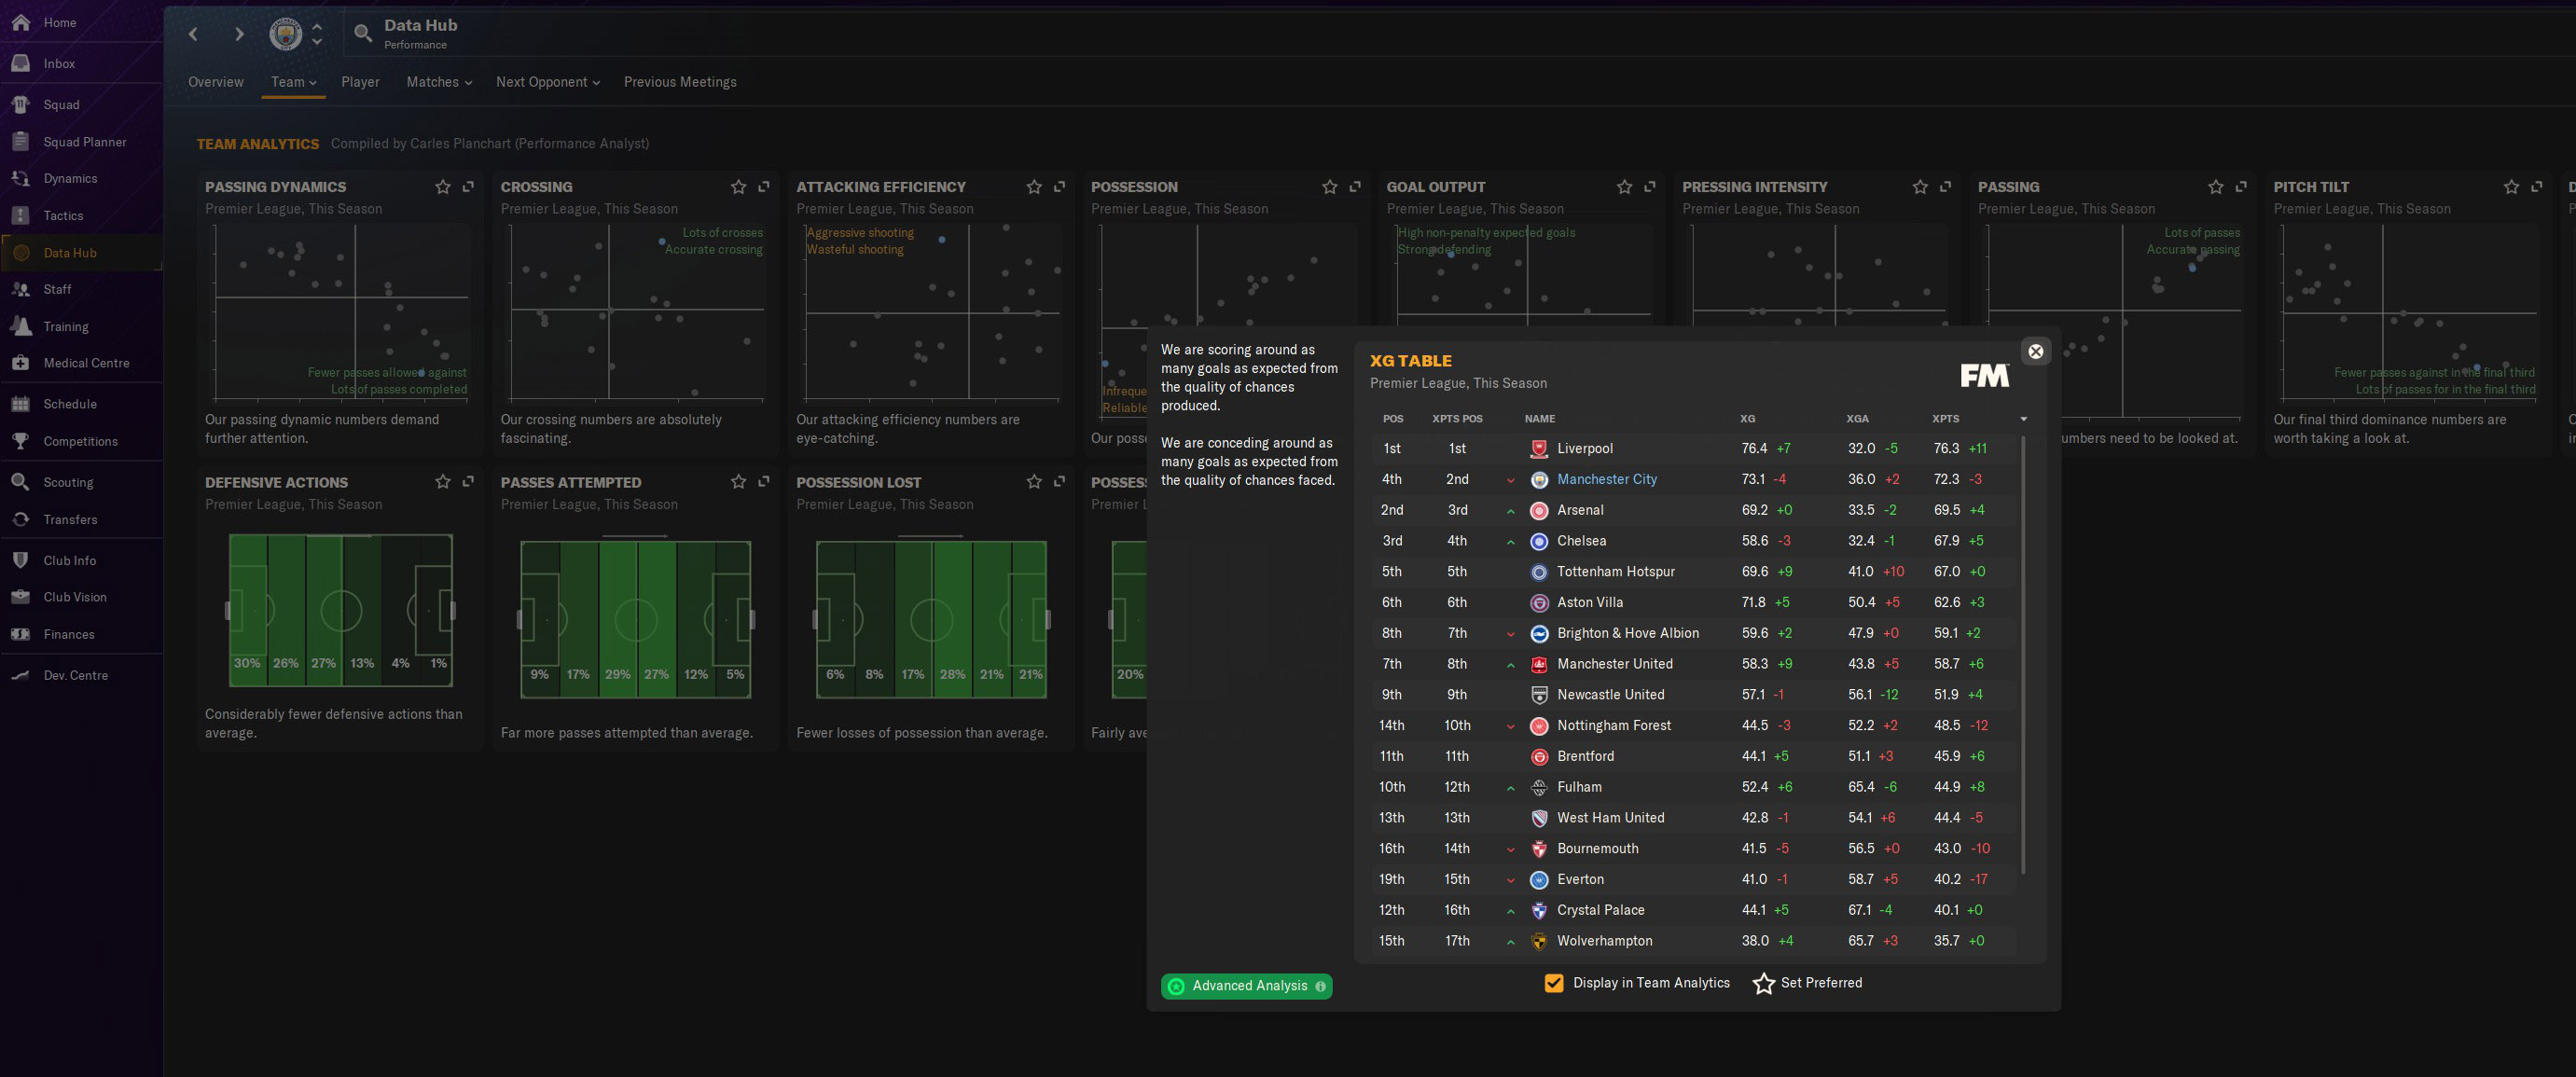
Task: Click the Squad shirt icon in sidebar
Action: coord(20,104)
